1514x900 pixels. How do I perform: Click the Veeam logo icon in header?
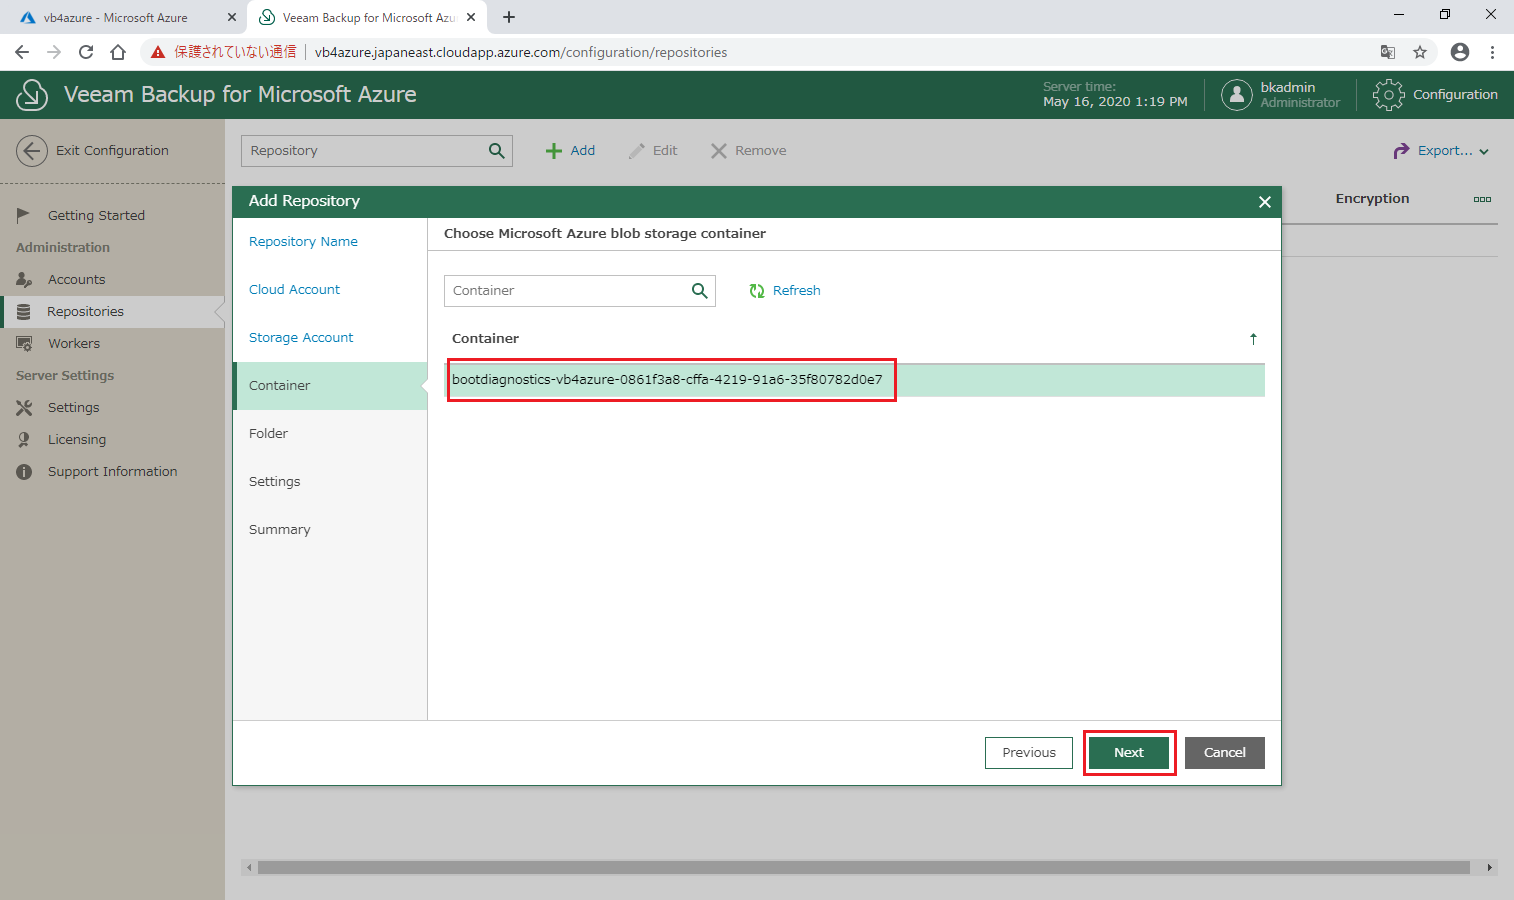(x=32, y=95)
